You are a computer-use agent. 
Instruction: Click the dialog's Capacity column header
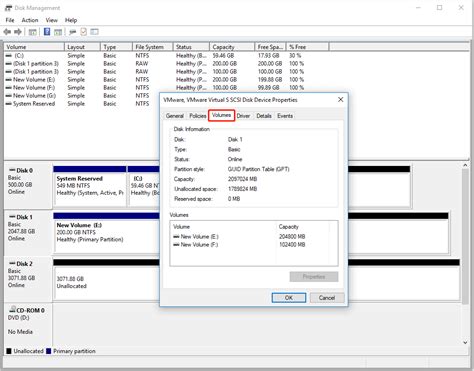click(303, 227)
